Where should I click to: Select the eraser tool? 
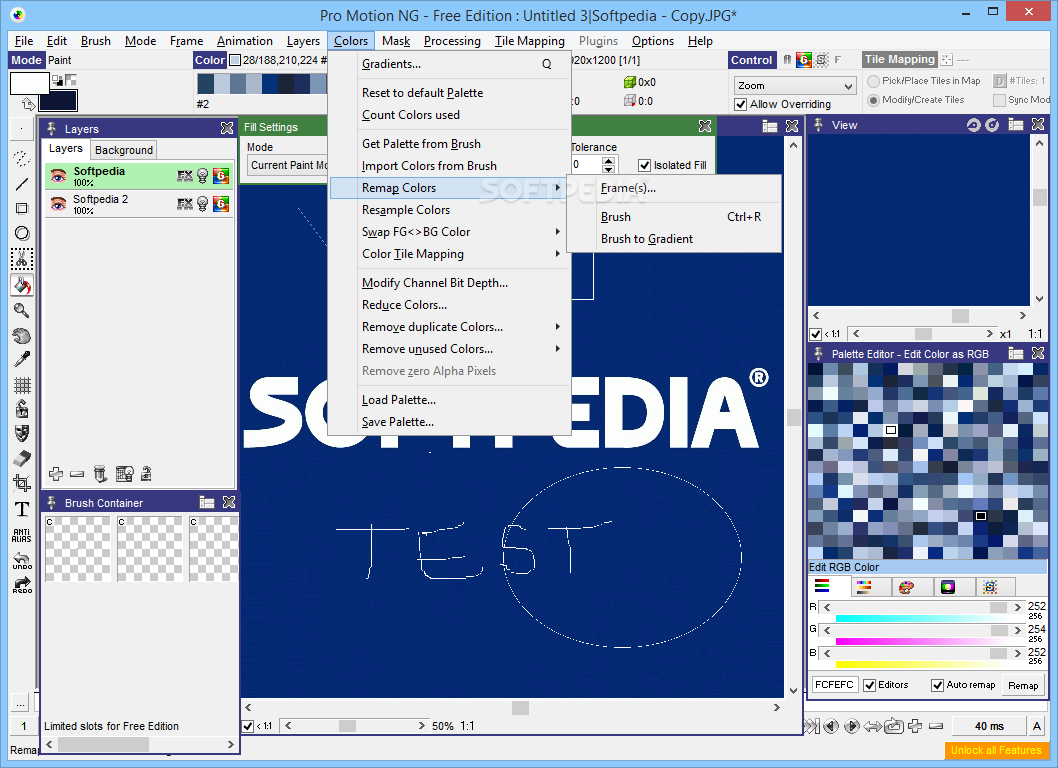tap(22, 458)
